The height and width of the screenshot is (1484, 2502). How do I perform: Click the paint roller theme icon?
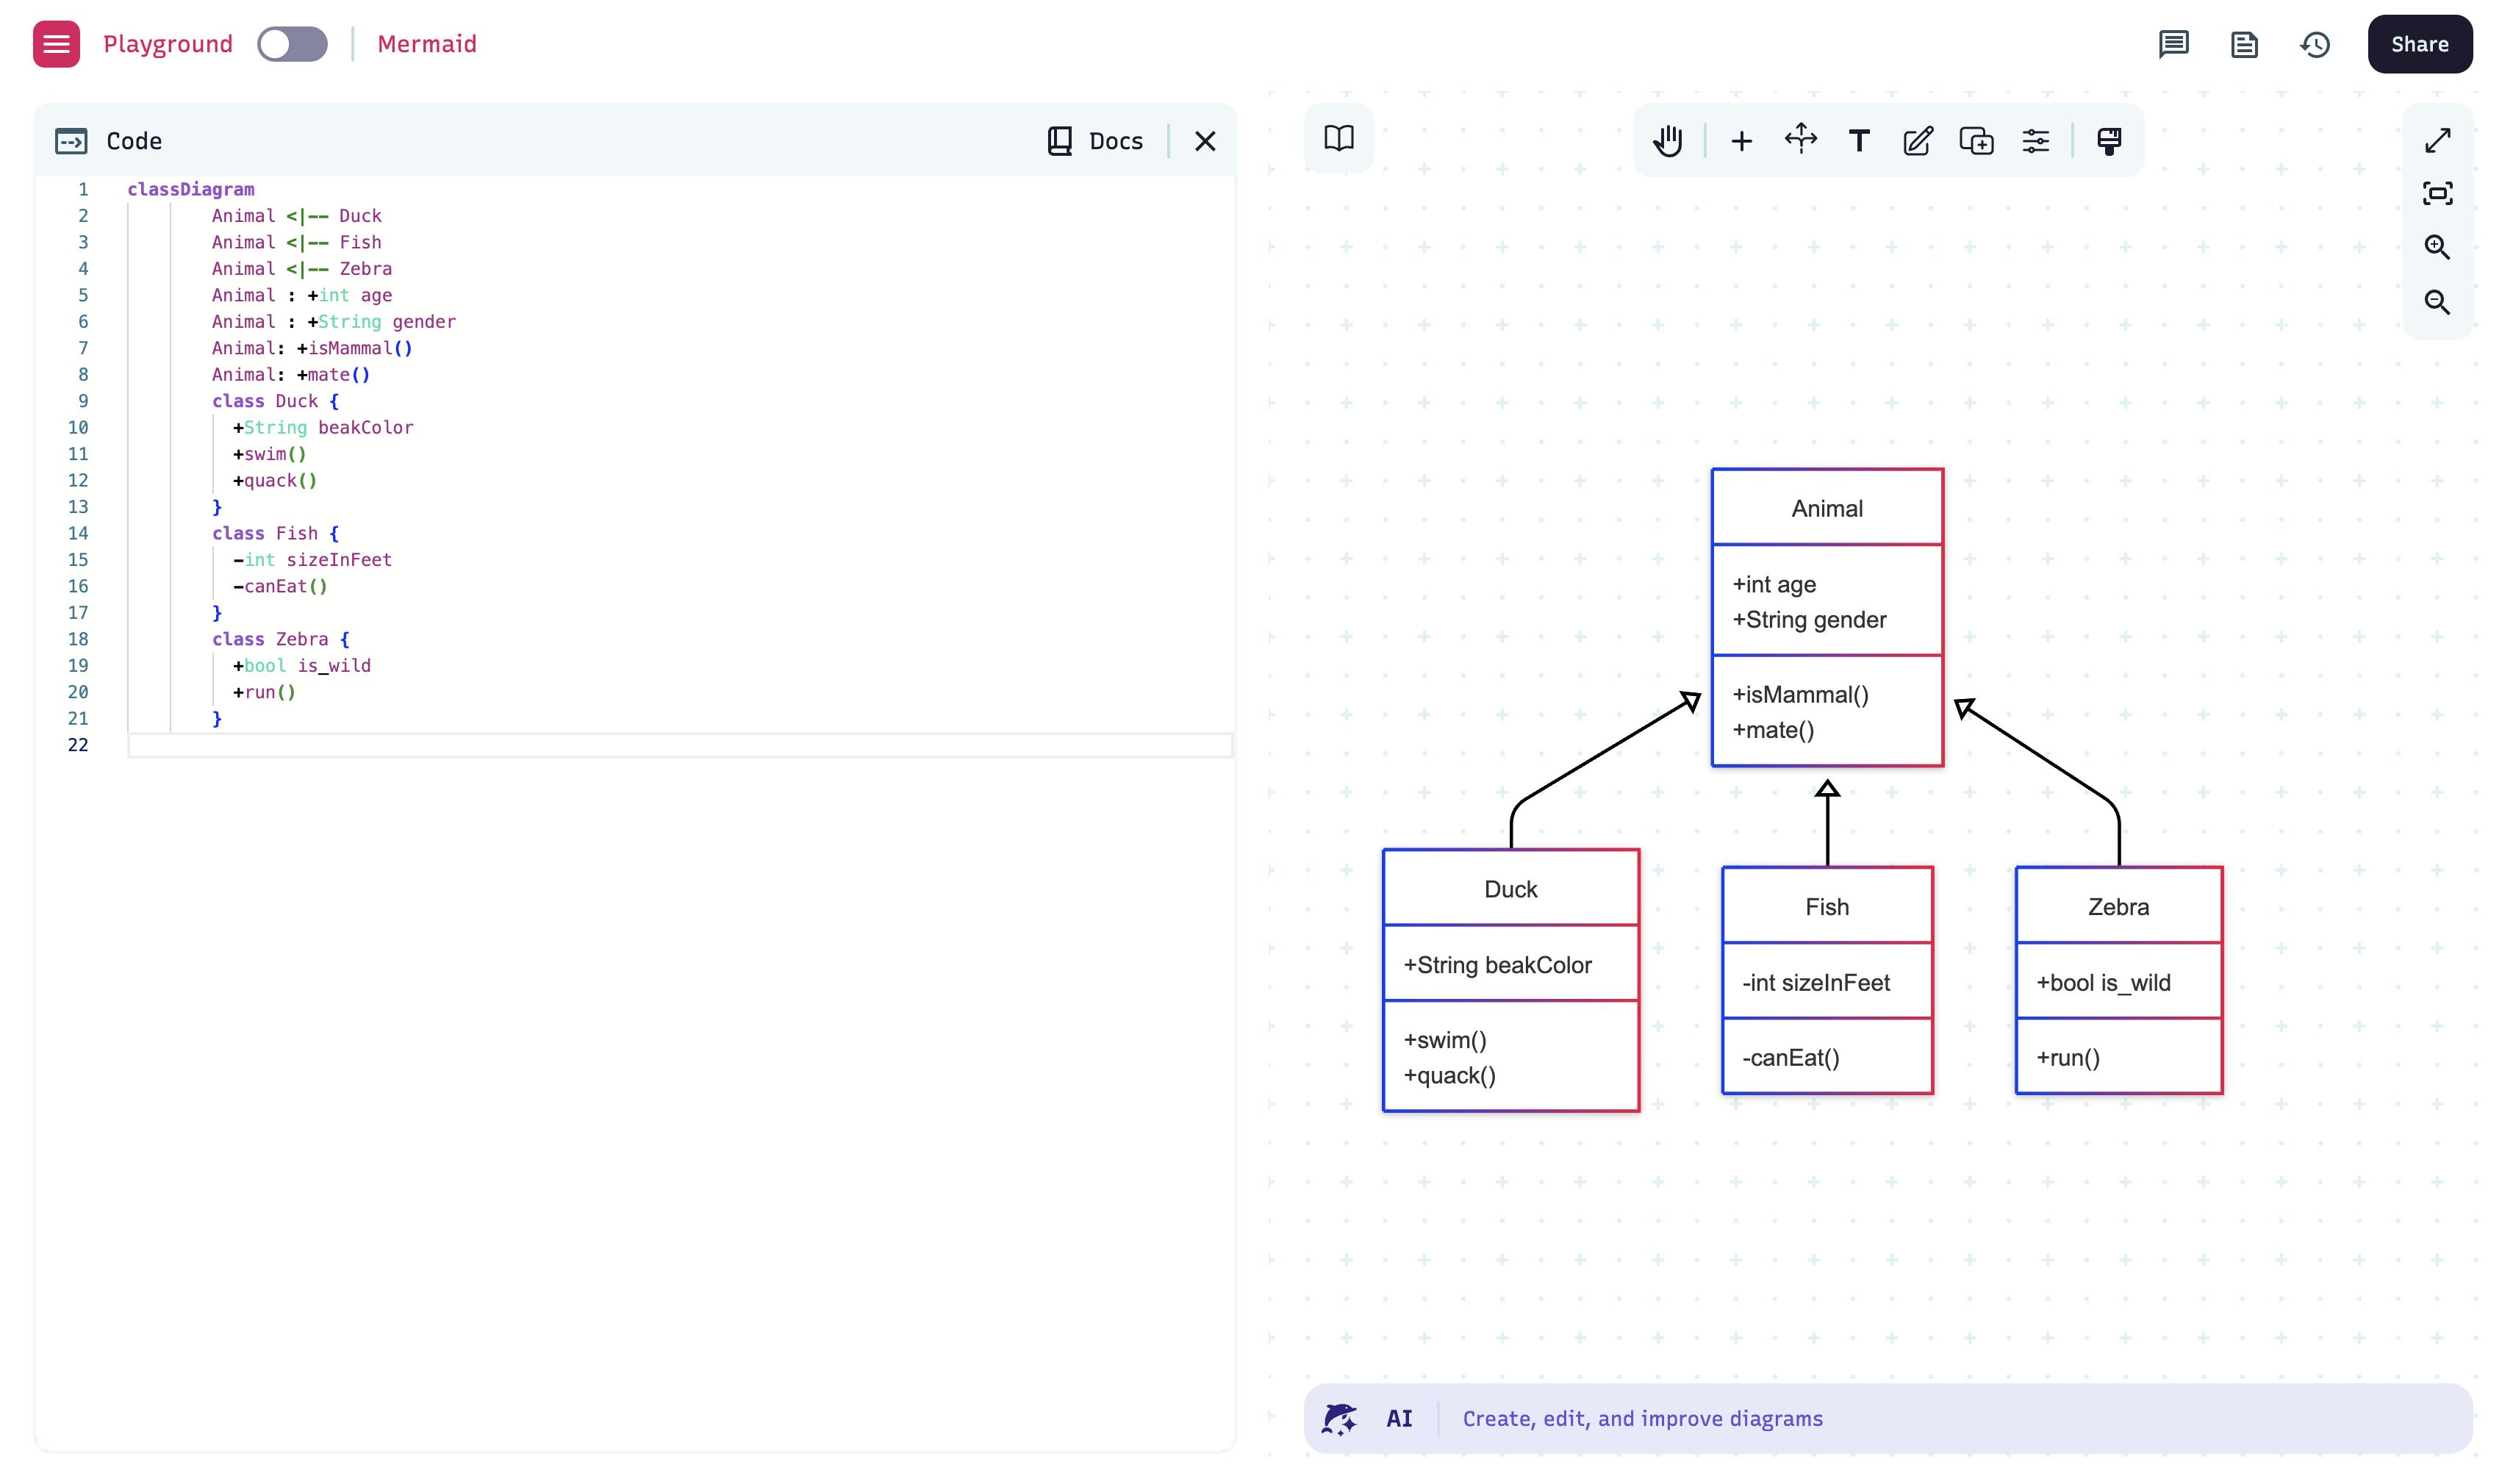[x=2109, y=141]
